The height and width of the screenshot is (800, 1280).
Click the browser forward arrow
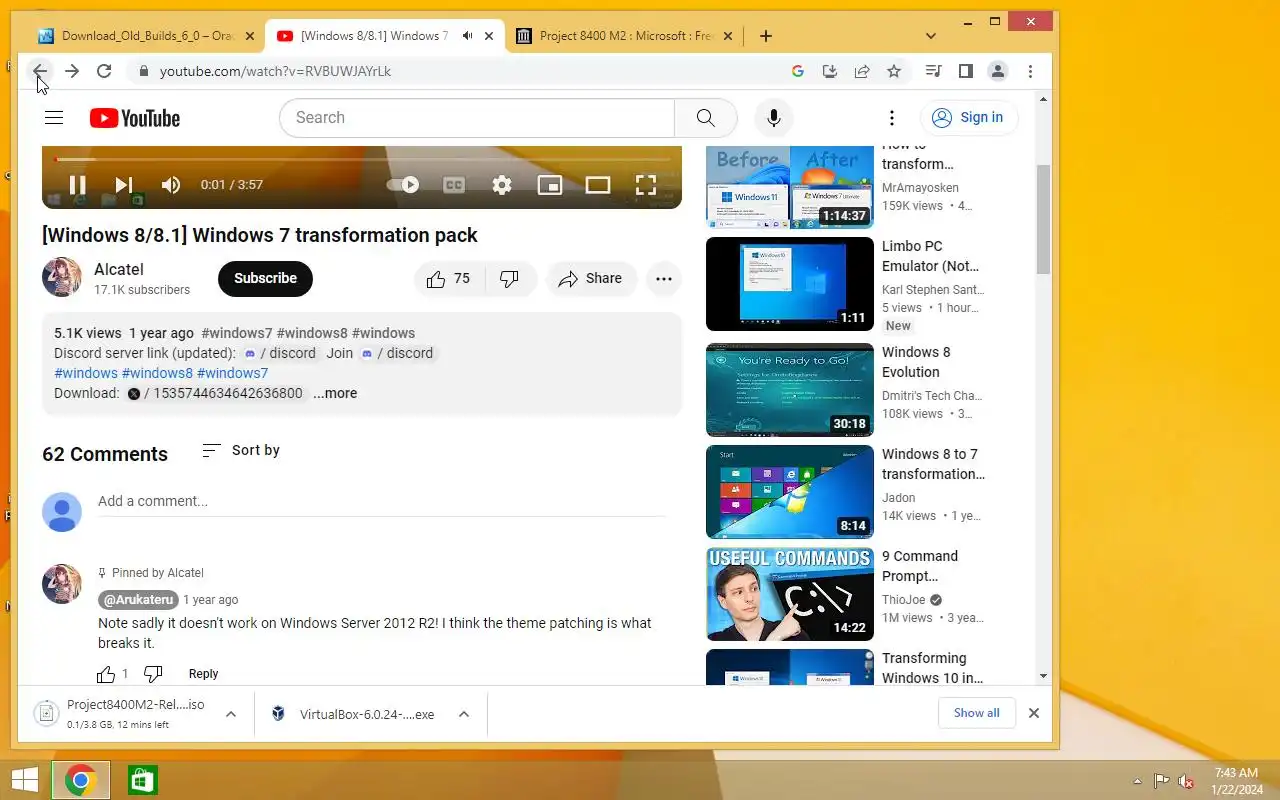(x=71, y=71)
